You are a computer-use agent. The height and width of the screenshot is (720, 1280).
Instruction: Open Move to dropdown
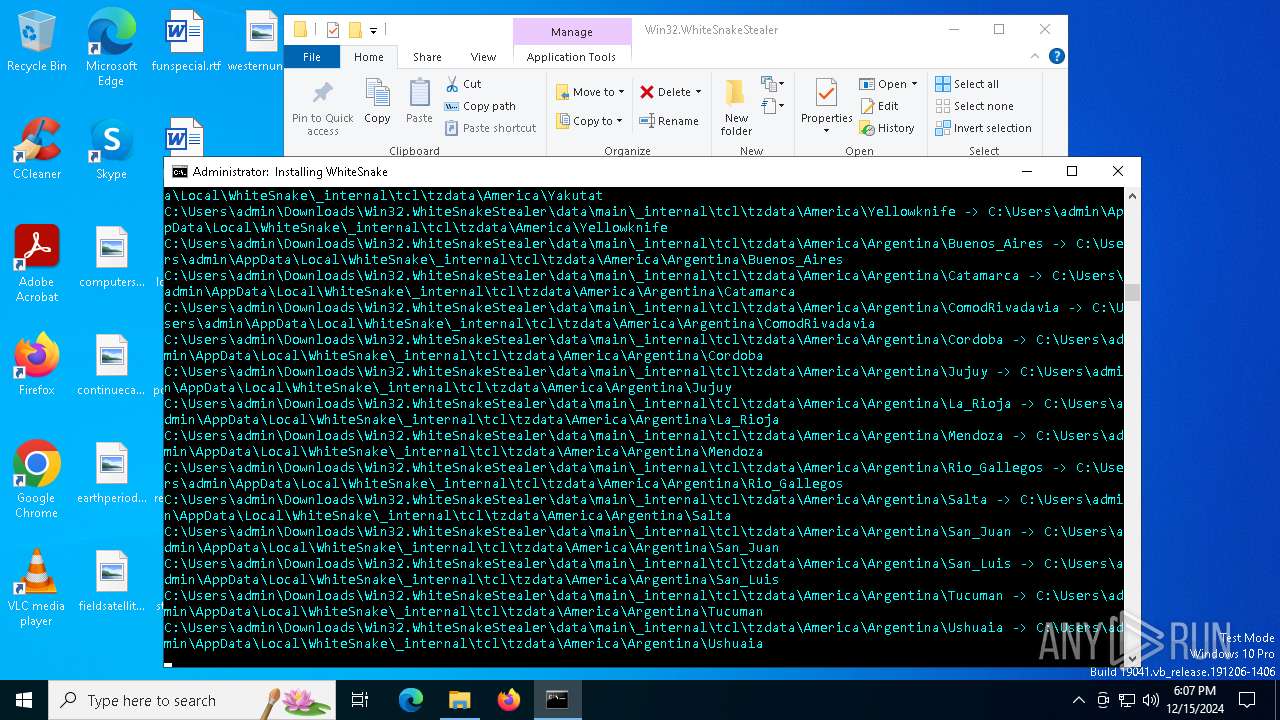click(x=591, y=91)
